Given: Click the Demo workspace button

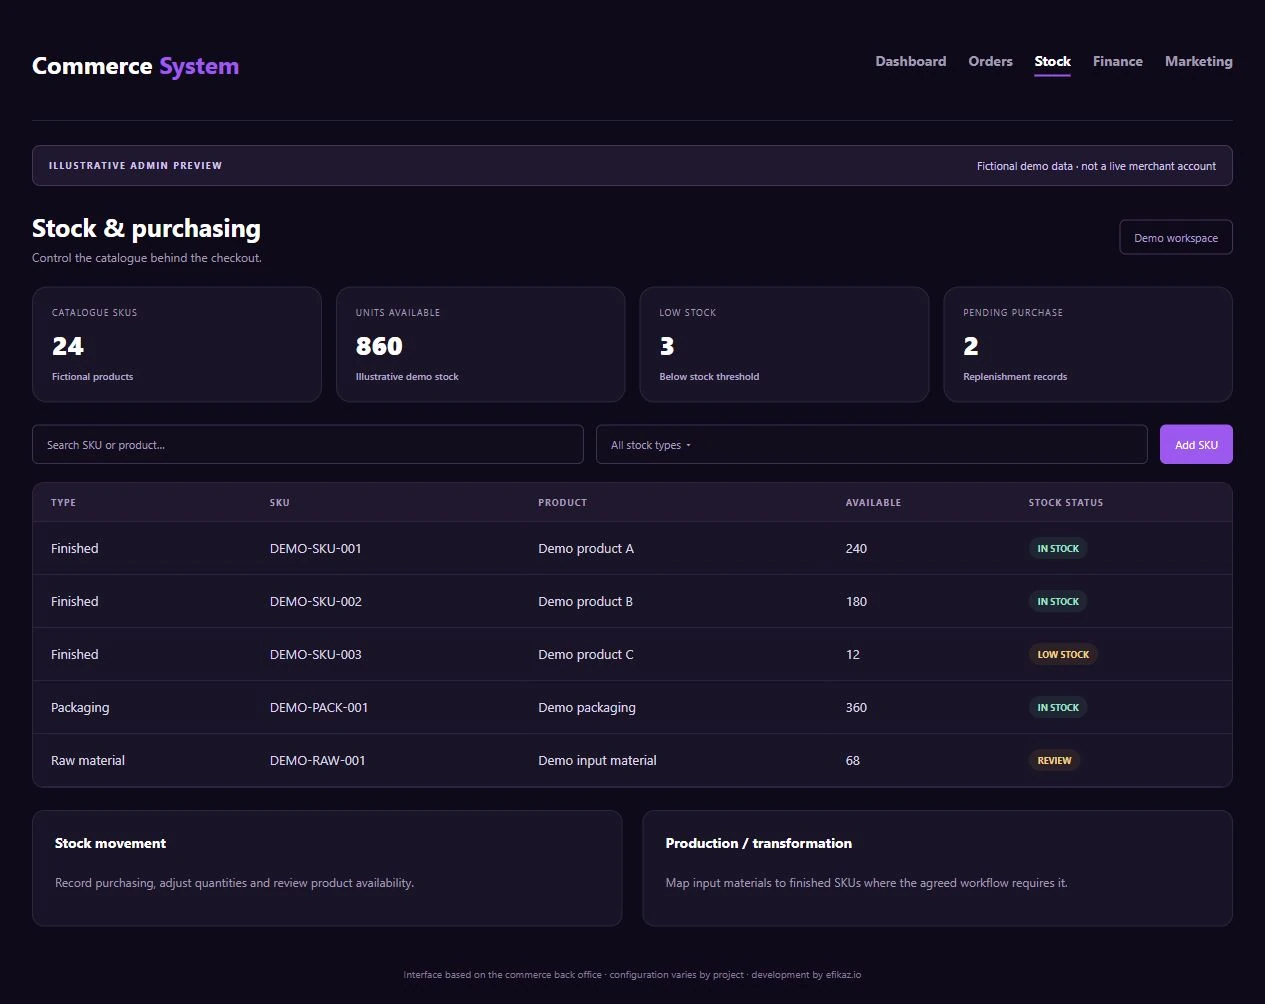Looking at the screenshot, I should click(x=1175, y=237).
